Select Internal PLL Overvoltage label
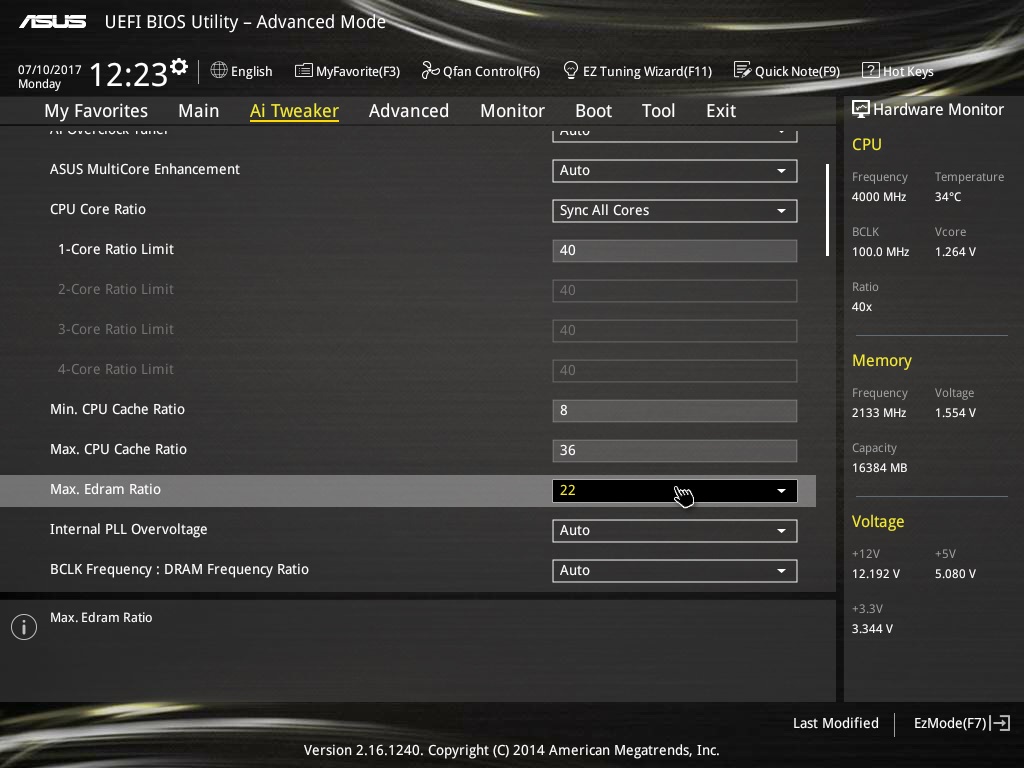1024x768 pixels. pos(129,529)
